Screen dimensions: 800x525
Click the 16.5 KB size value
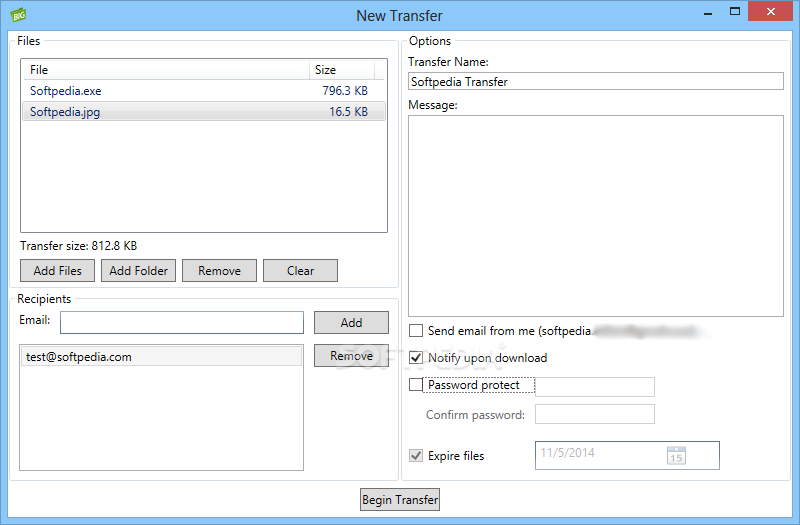pos(348,111)
